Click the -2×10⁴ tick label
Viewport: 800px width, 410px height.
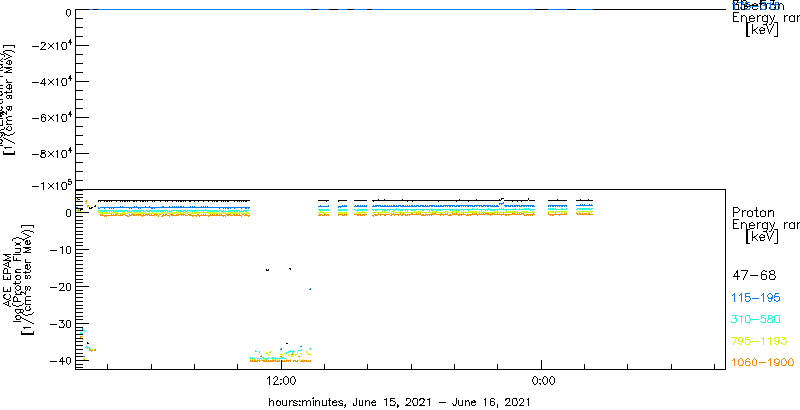tap(51, 46)
